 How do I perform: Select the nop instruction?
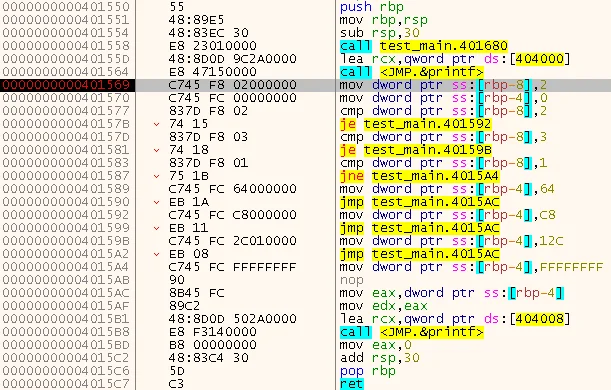point(351,280)
